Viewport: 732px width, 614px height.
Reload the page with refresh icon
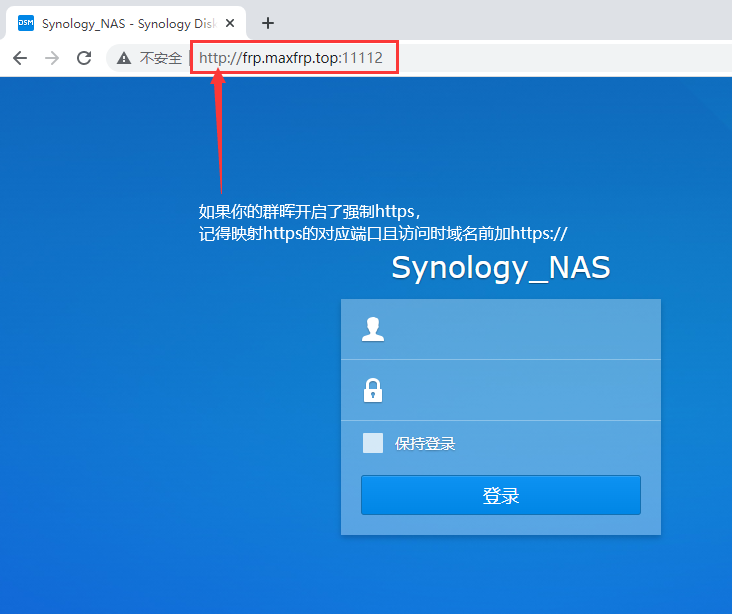tap(84, 58)
